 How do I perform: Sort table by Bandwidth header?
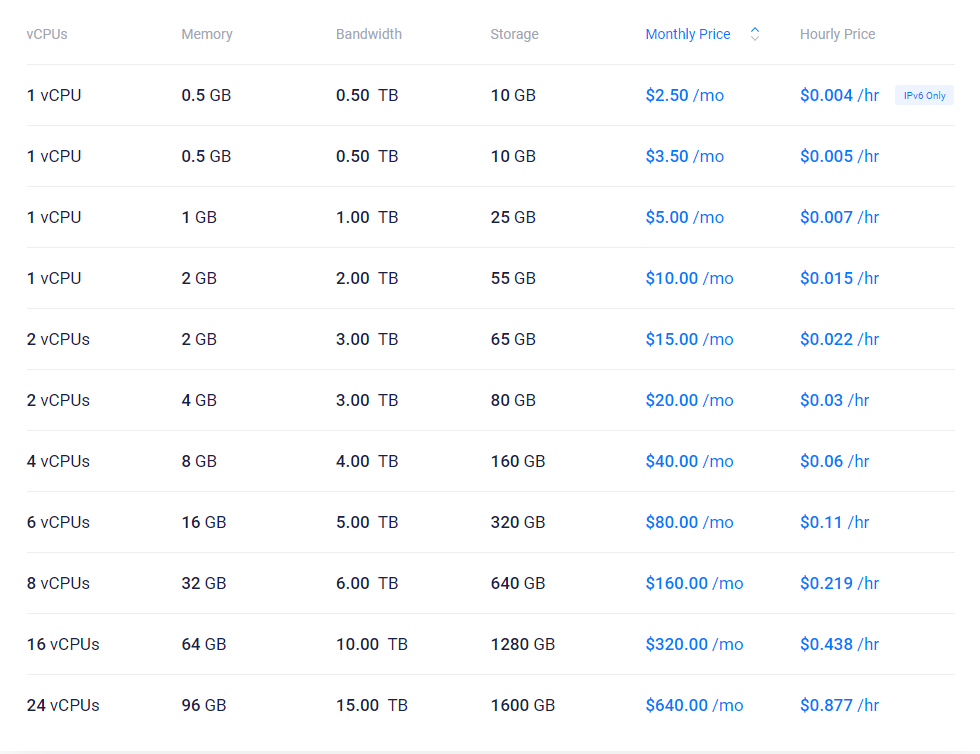tap(369, 34)
